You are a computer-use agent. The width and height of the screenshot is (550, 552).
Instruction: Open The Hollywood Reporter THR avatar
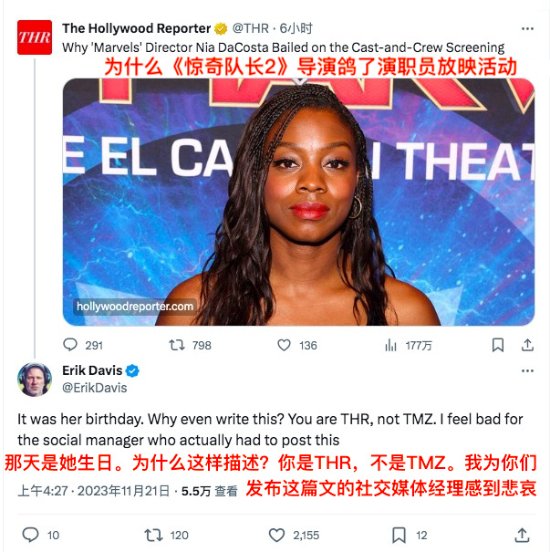click(x=35, y=37)
